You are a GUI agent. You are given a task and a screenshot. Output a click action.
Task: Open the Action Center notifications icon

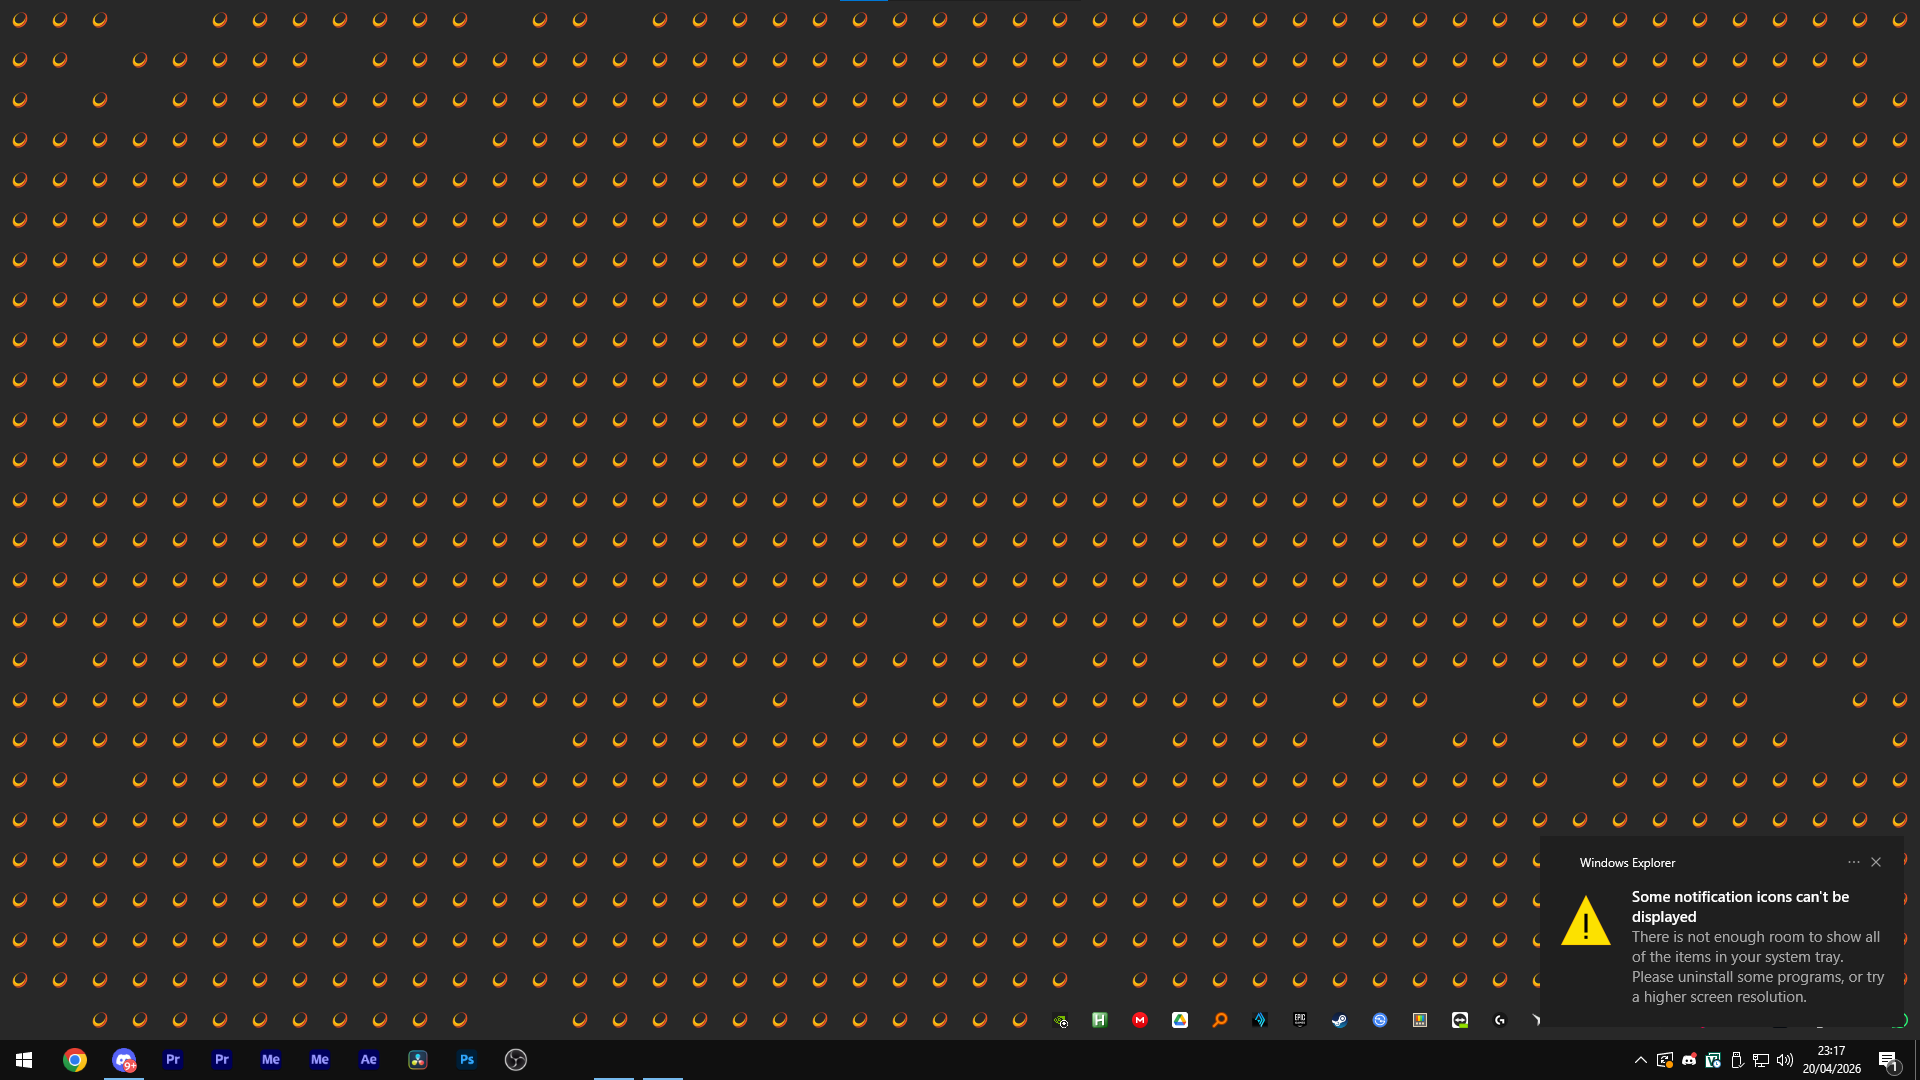[x=1889, y=1061]
